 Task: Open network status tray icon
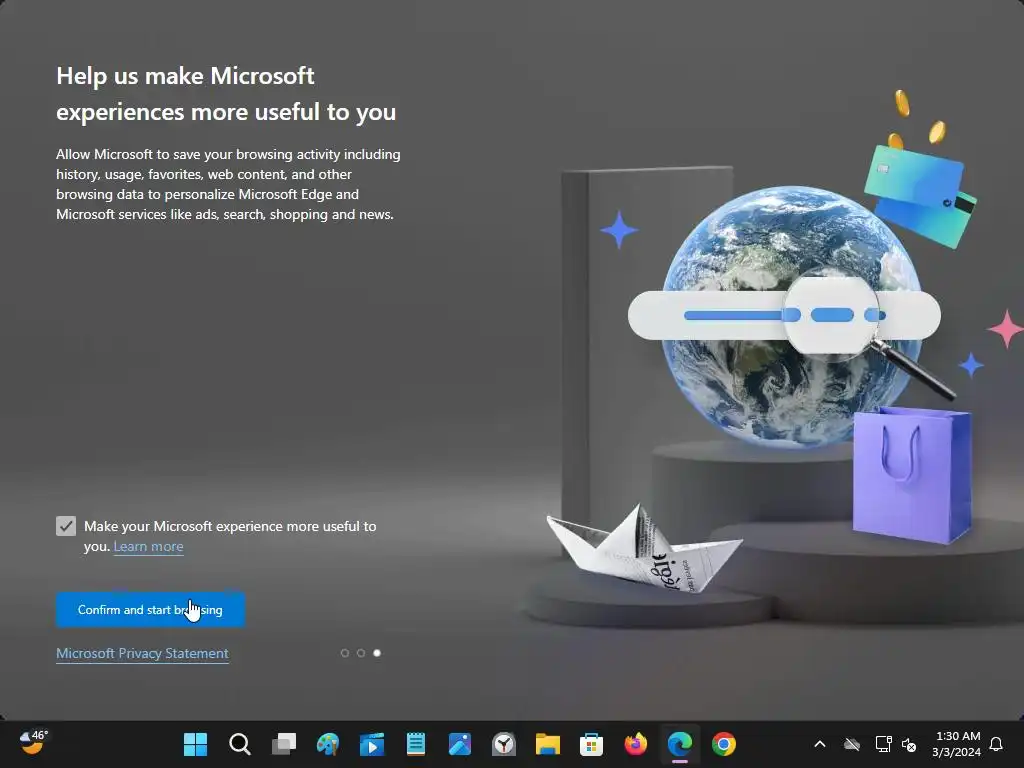click(884, 744)
